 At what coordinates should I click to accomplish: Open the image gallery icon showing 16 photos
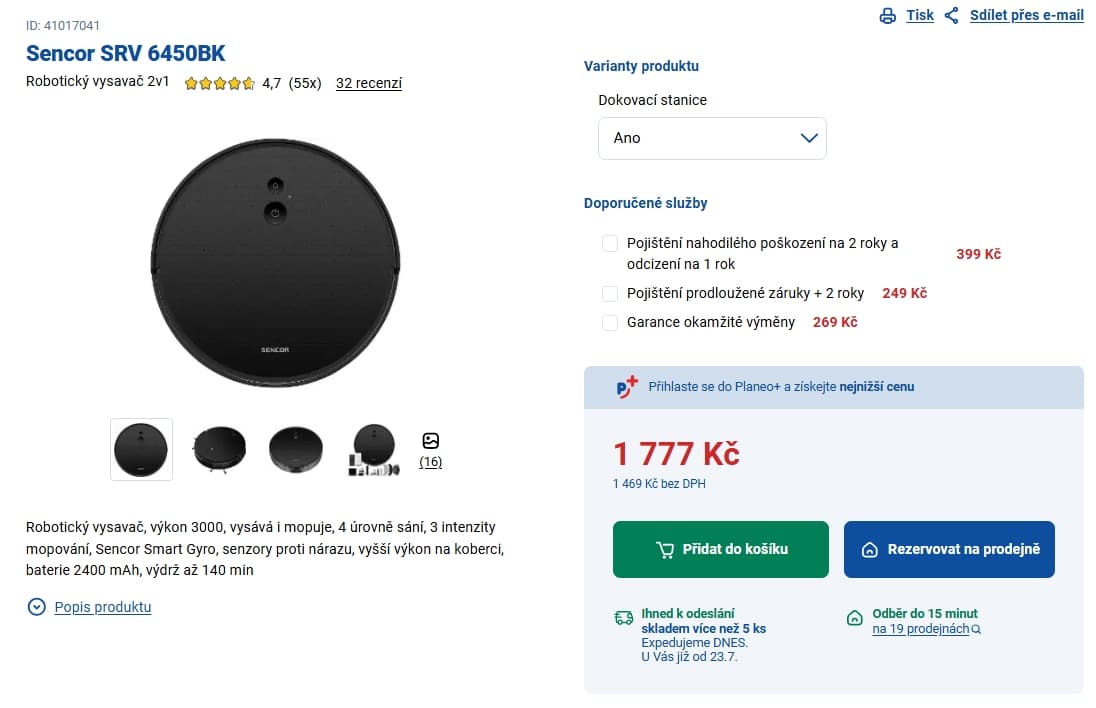(431, 440)
